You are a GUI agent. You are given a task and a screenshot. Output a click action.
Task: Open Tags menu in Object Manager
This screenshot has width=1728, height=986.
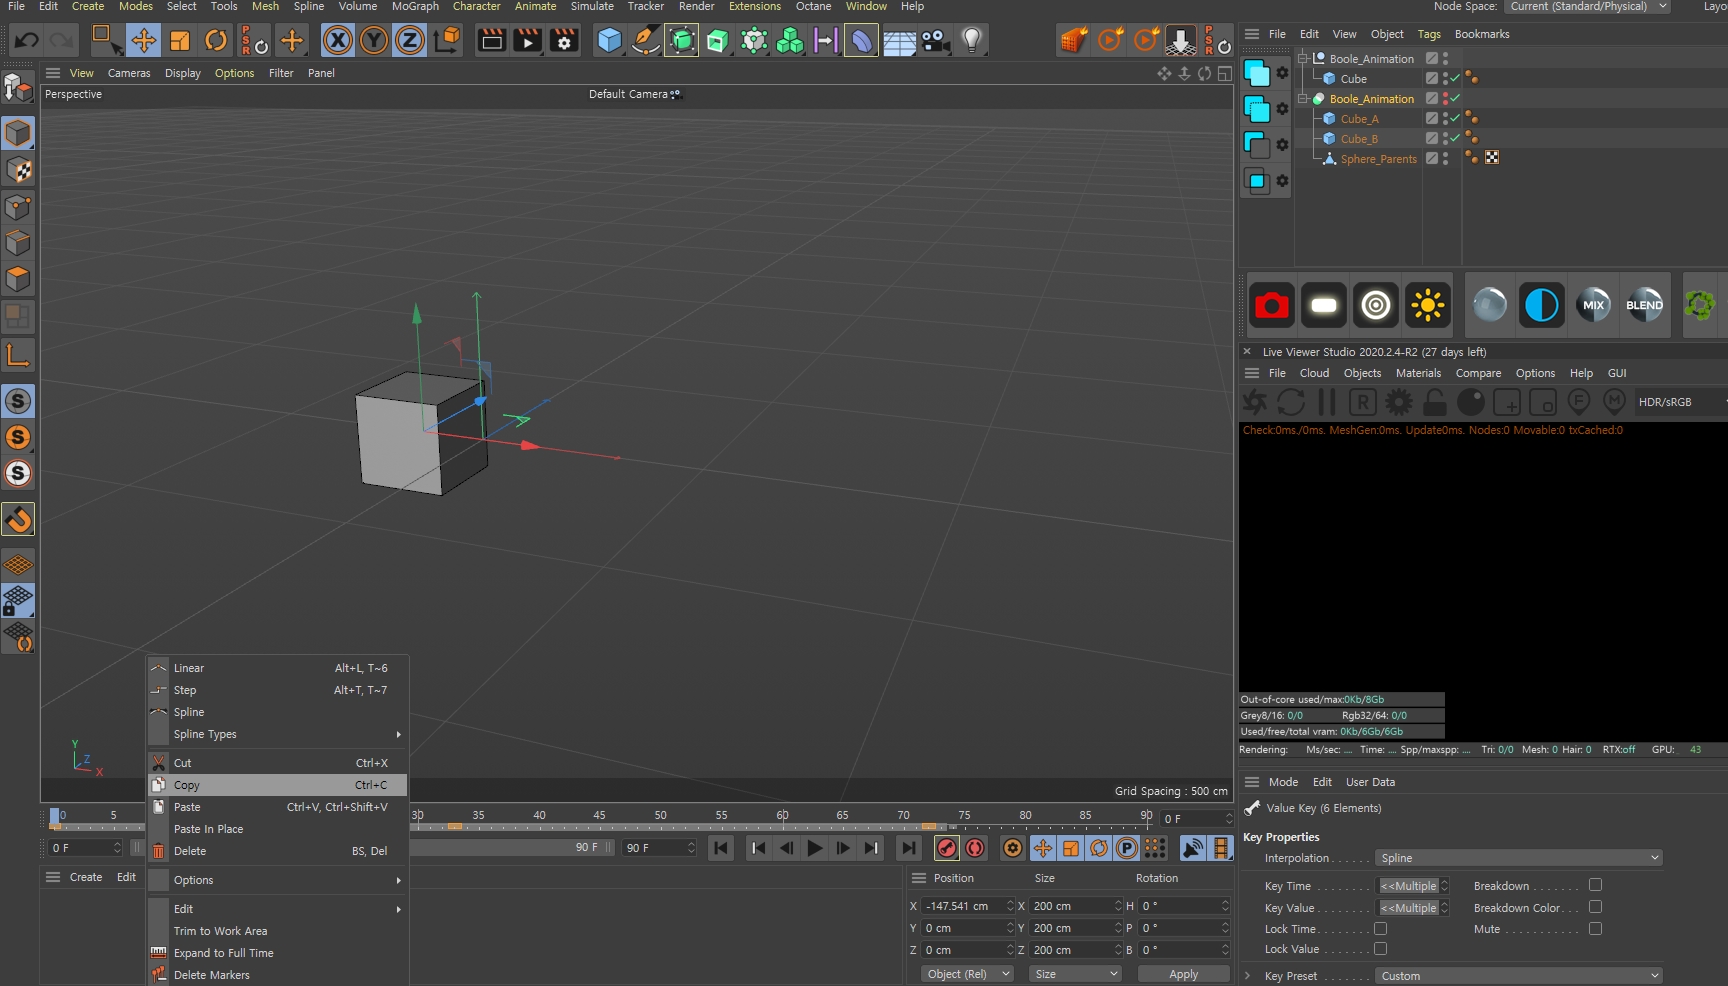[x=1429, y=34]
